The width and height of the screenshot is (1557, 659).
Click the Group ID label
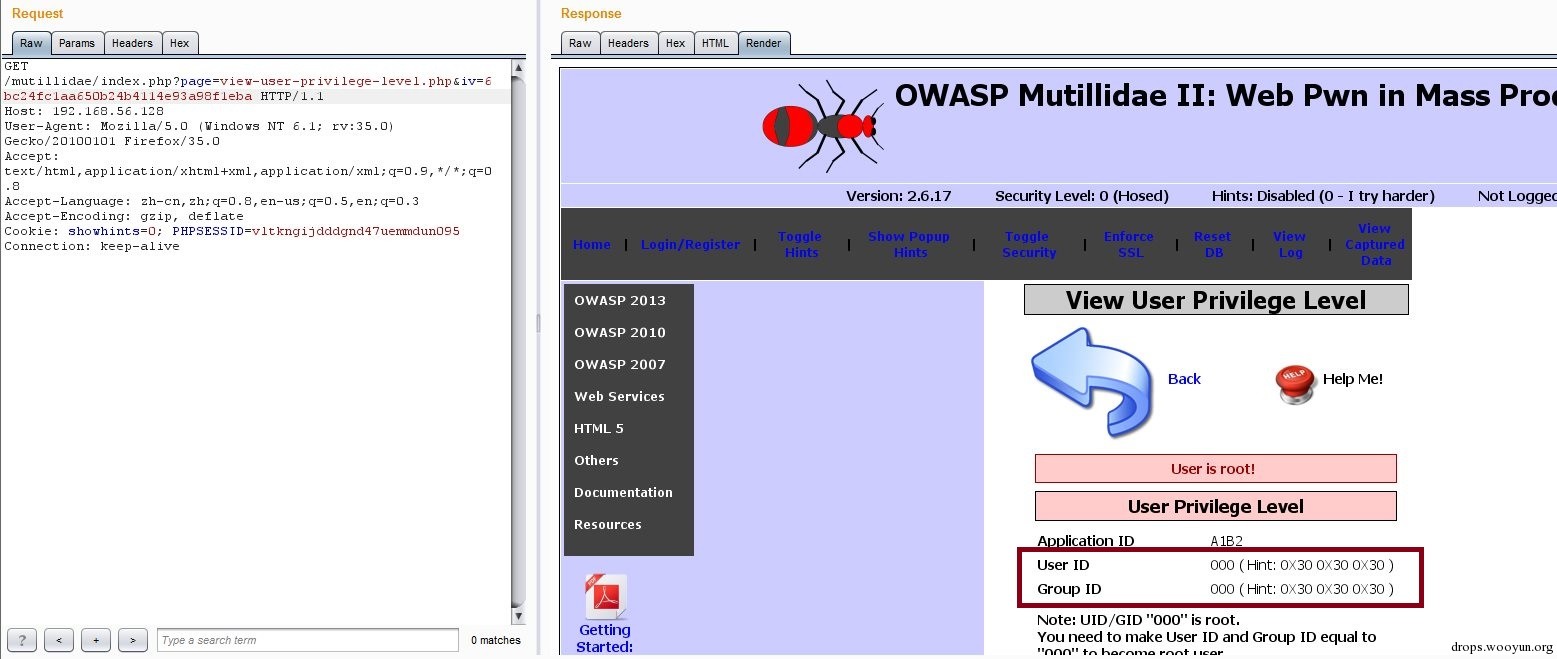(1069, 589)
